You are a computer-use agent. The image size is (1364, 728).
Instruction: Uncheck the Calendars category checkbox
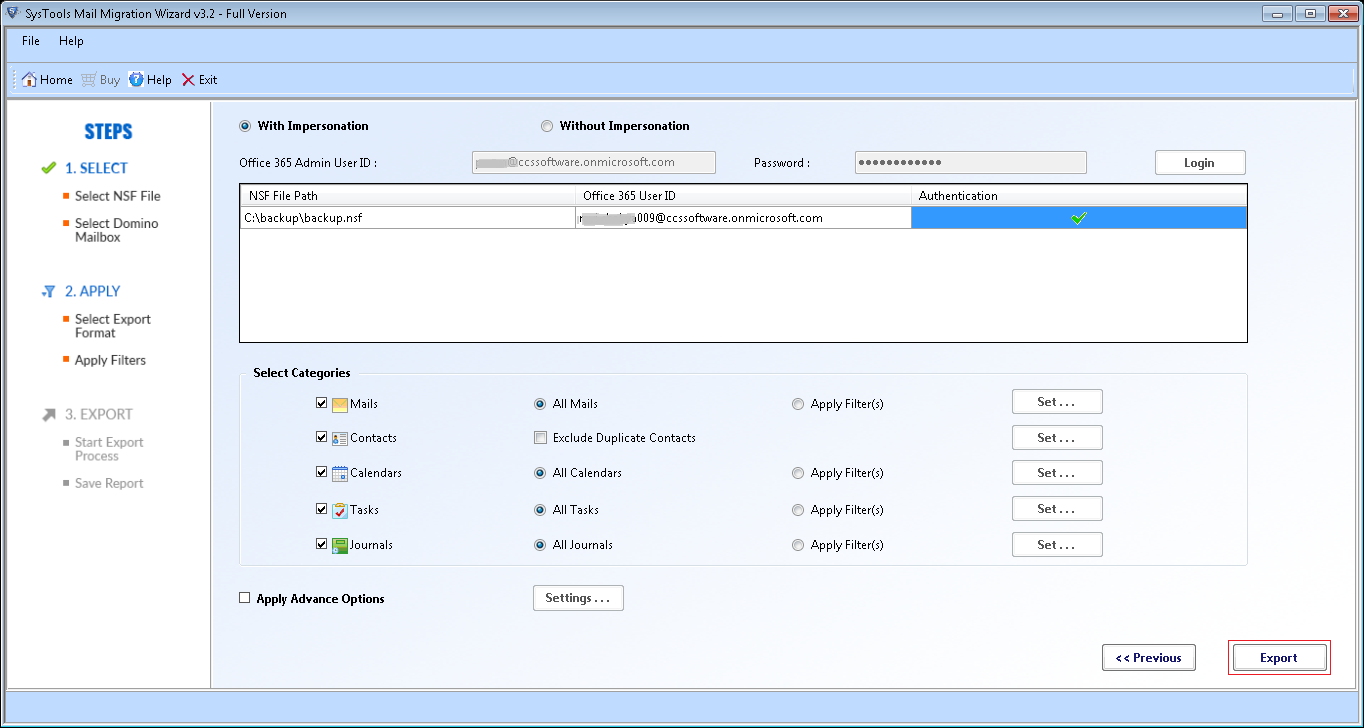click(x=322, y=473)
